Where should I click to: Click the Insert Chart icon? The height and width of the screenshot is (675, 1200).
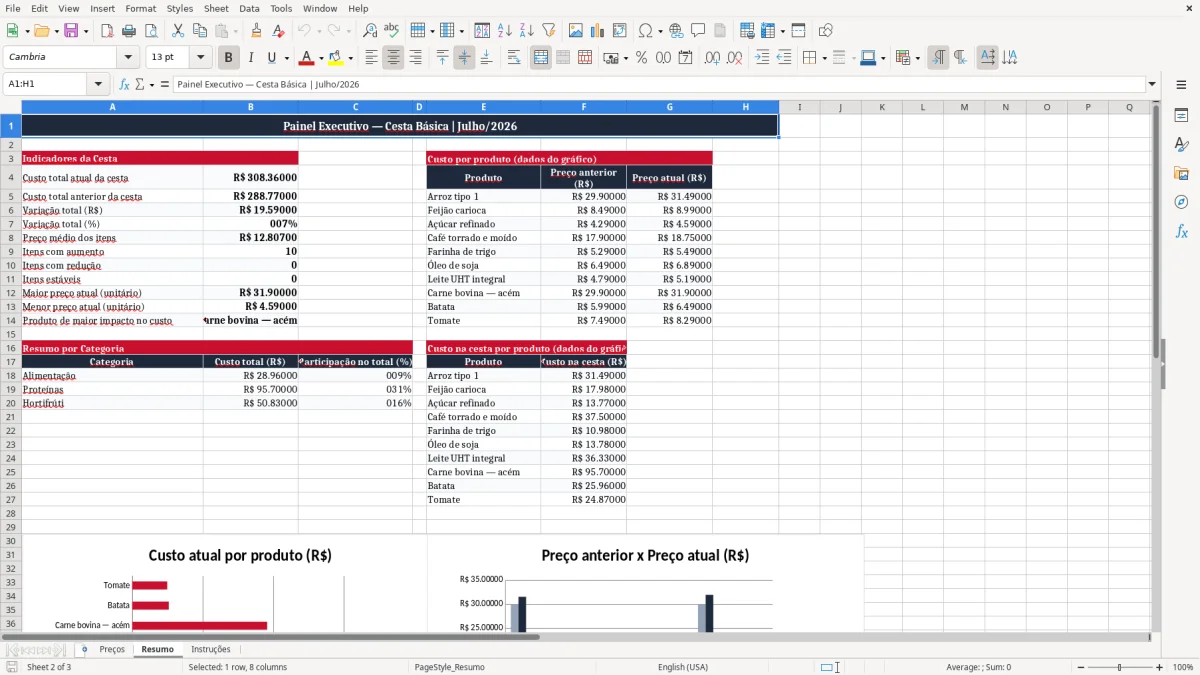(598, 31)
